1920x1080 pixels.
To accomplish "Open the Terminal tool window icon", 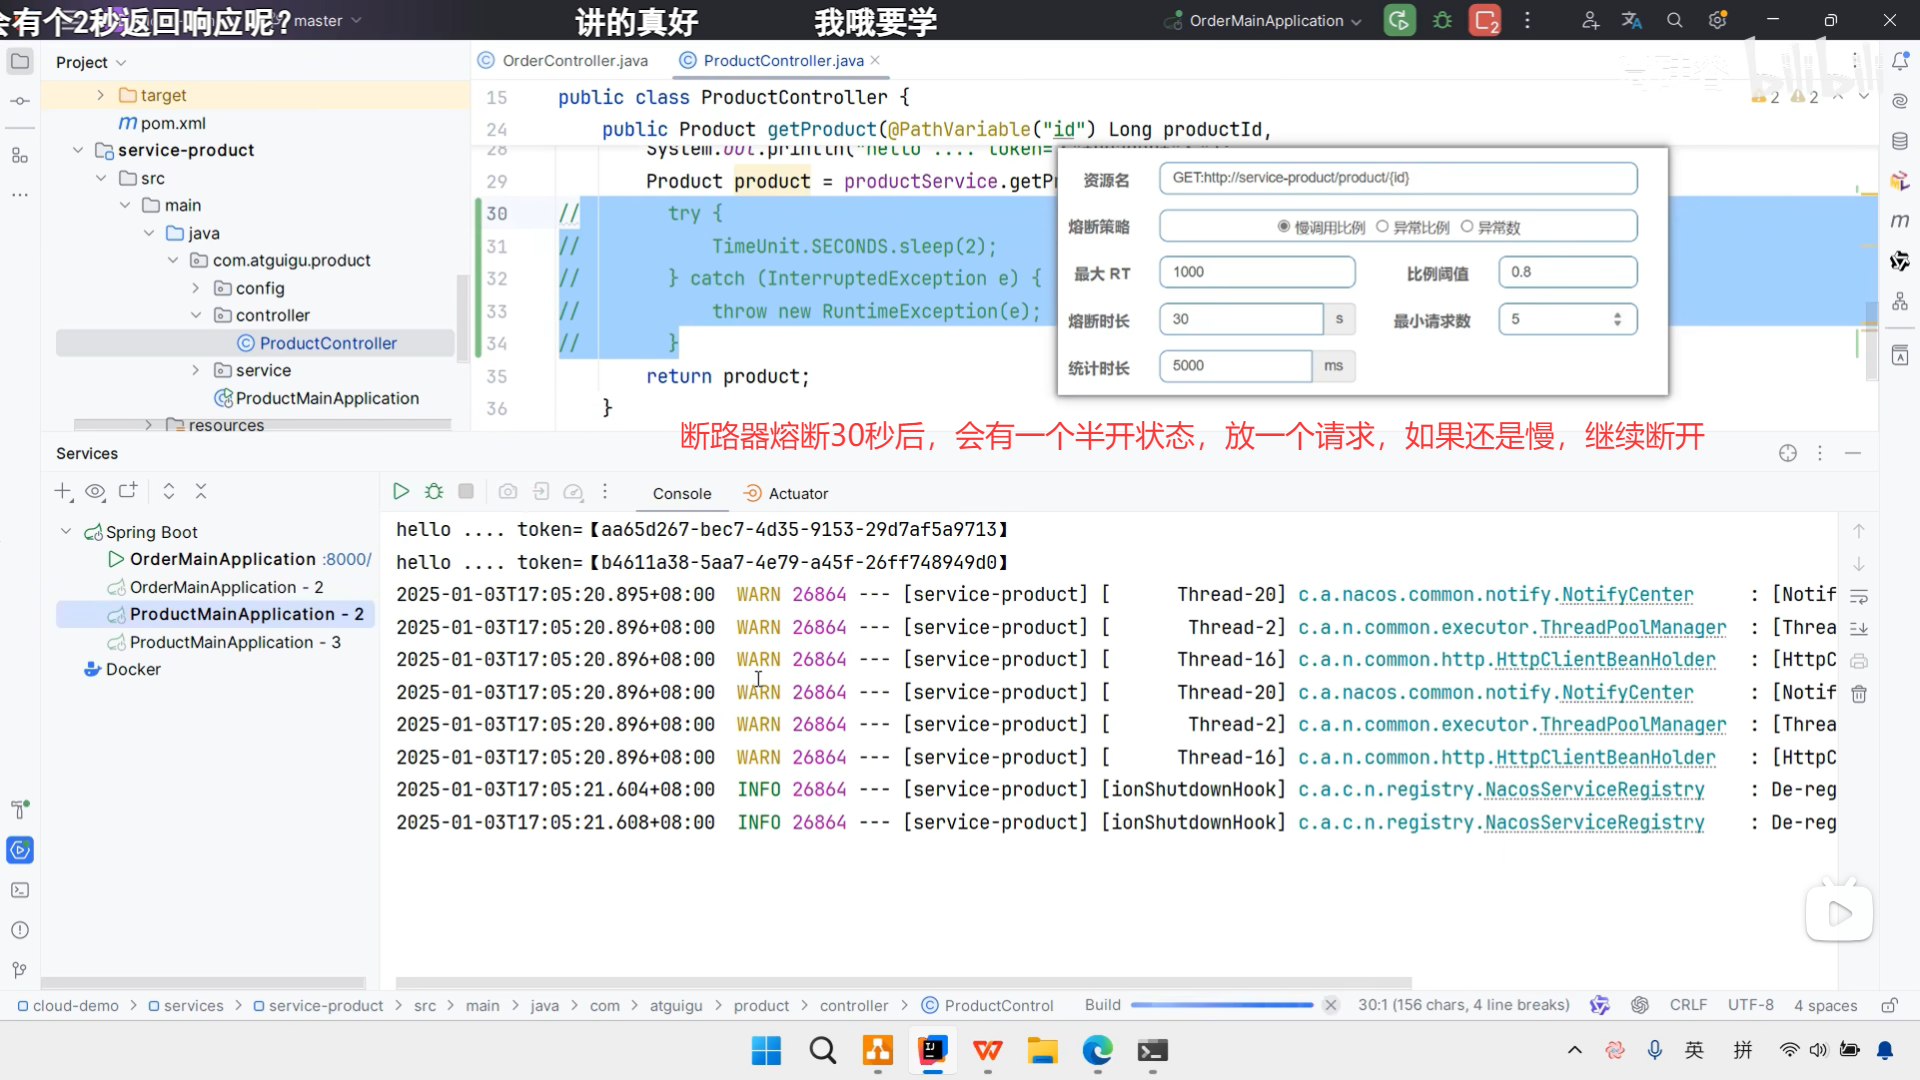I will pos(20,890).
